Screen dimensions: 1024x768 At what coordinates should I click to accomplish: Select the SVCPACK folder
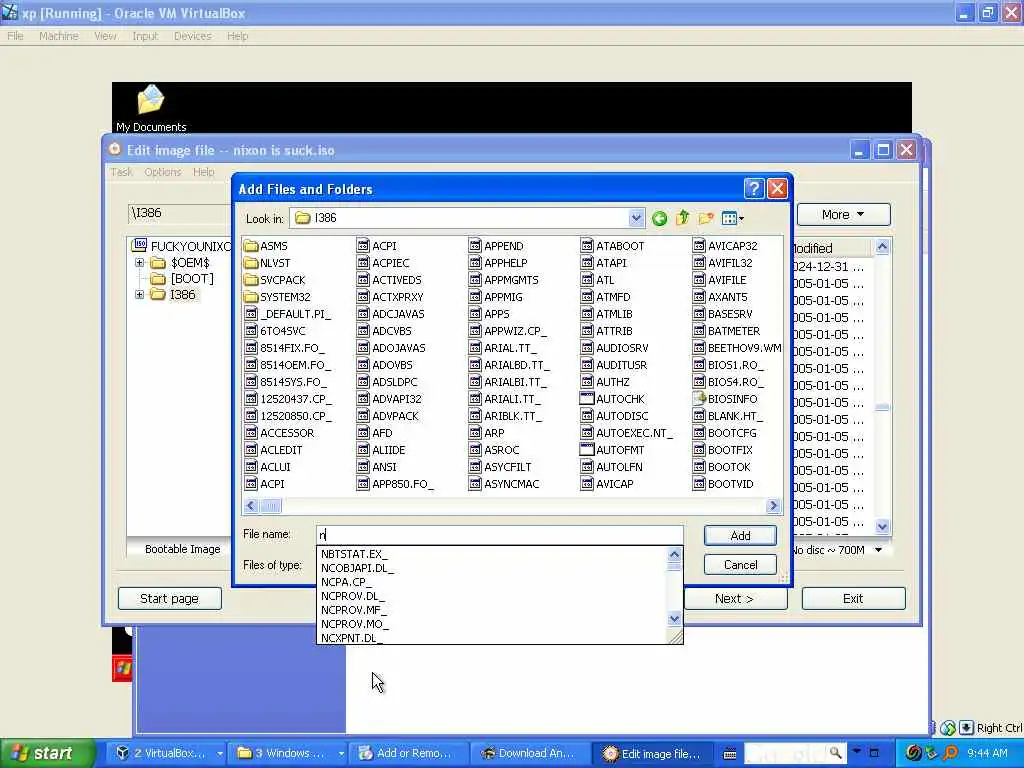pyautogui.click(x=275, y=280)
